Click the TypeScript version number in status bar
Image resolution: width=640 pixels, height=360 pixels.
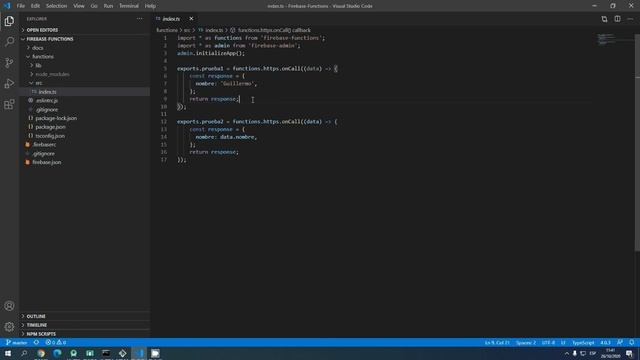[x=605, y=342]
